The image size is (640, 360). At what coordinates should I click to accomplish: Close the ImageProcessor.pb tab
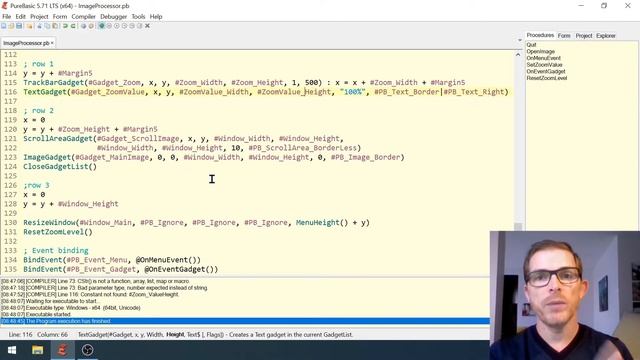tap(52, 43)
